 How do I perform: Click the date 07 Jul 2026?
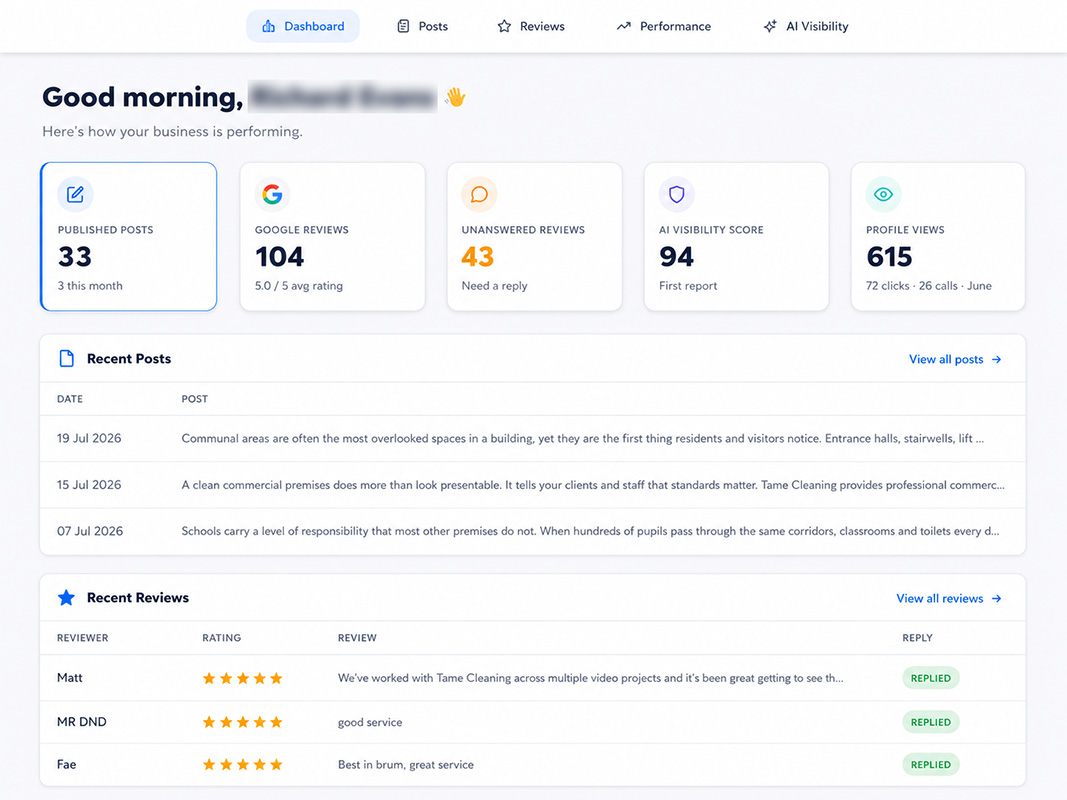[90, 531]
